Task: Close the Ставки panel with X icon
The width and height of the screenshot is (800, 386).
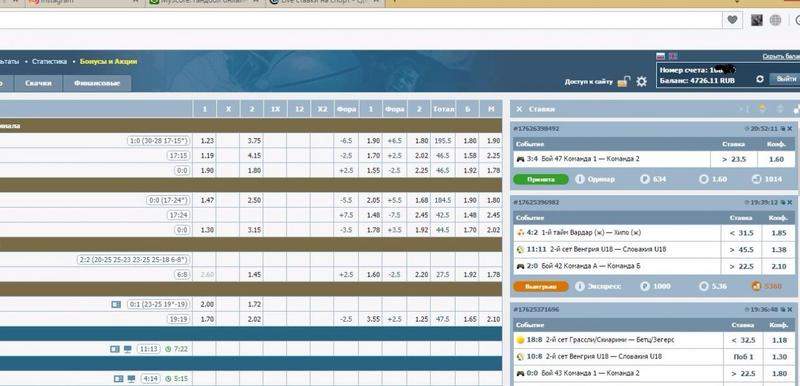Action: [519, 109]
